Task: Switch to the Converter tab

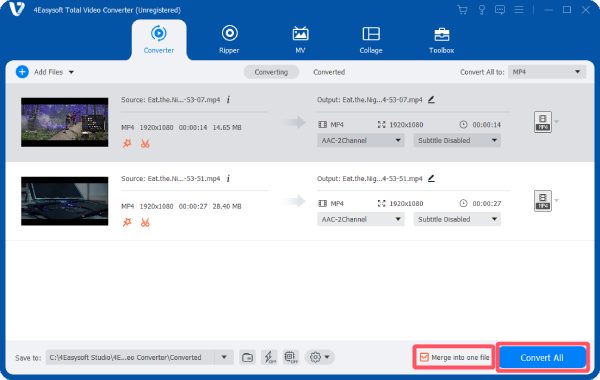Action: (159, 39)
